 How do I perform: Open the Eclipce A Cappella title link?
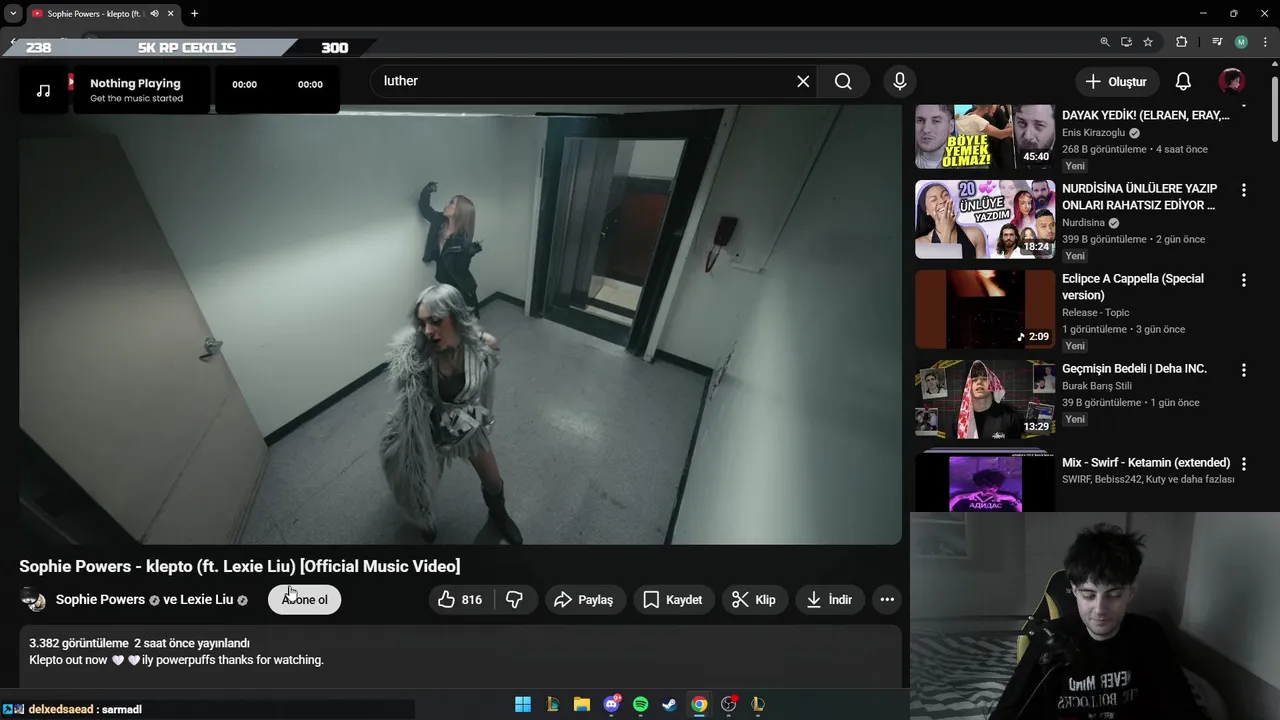click(1133, 287)
